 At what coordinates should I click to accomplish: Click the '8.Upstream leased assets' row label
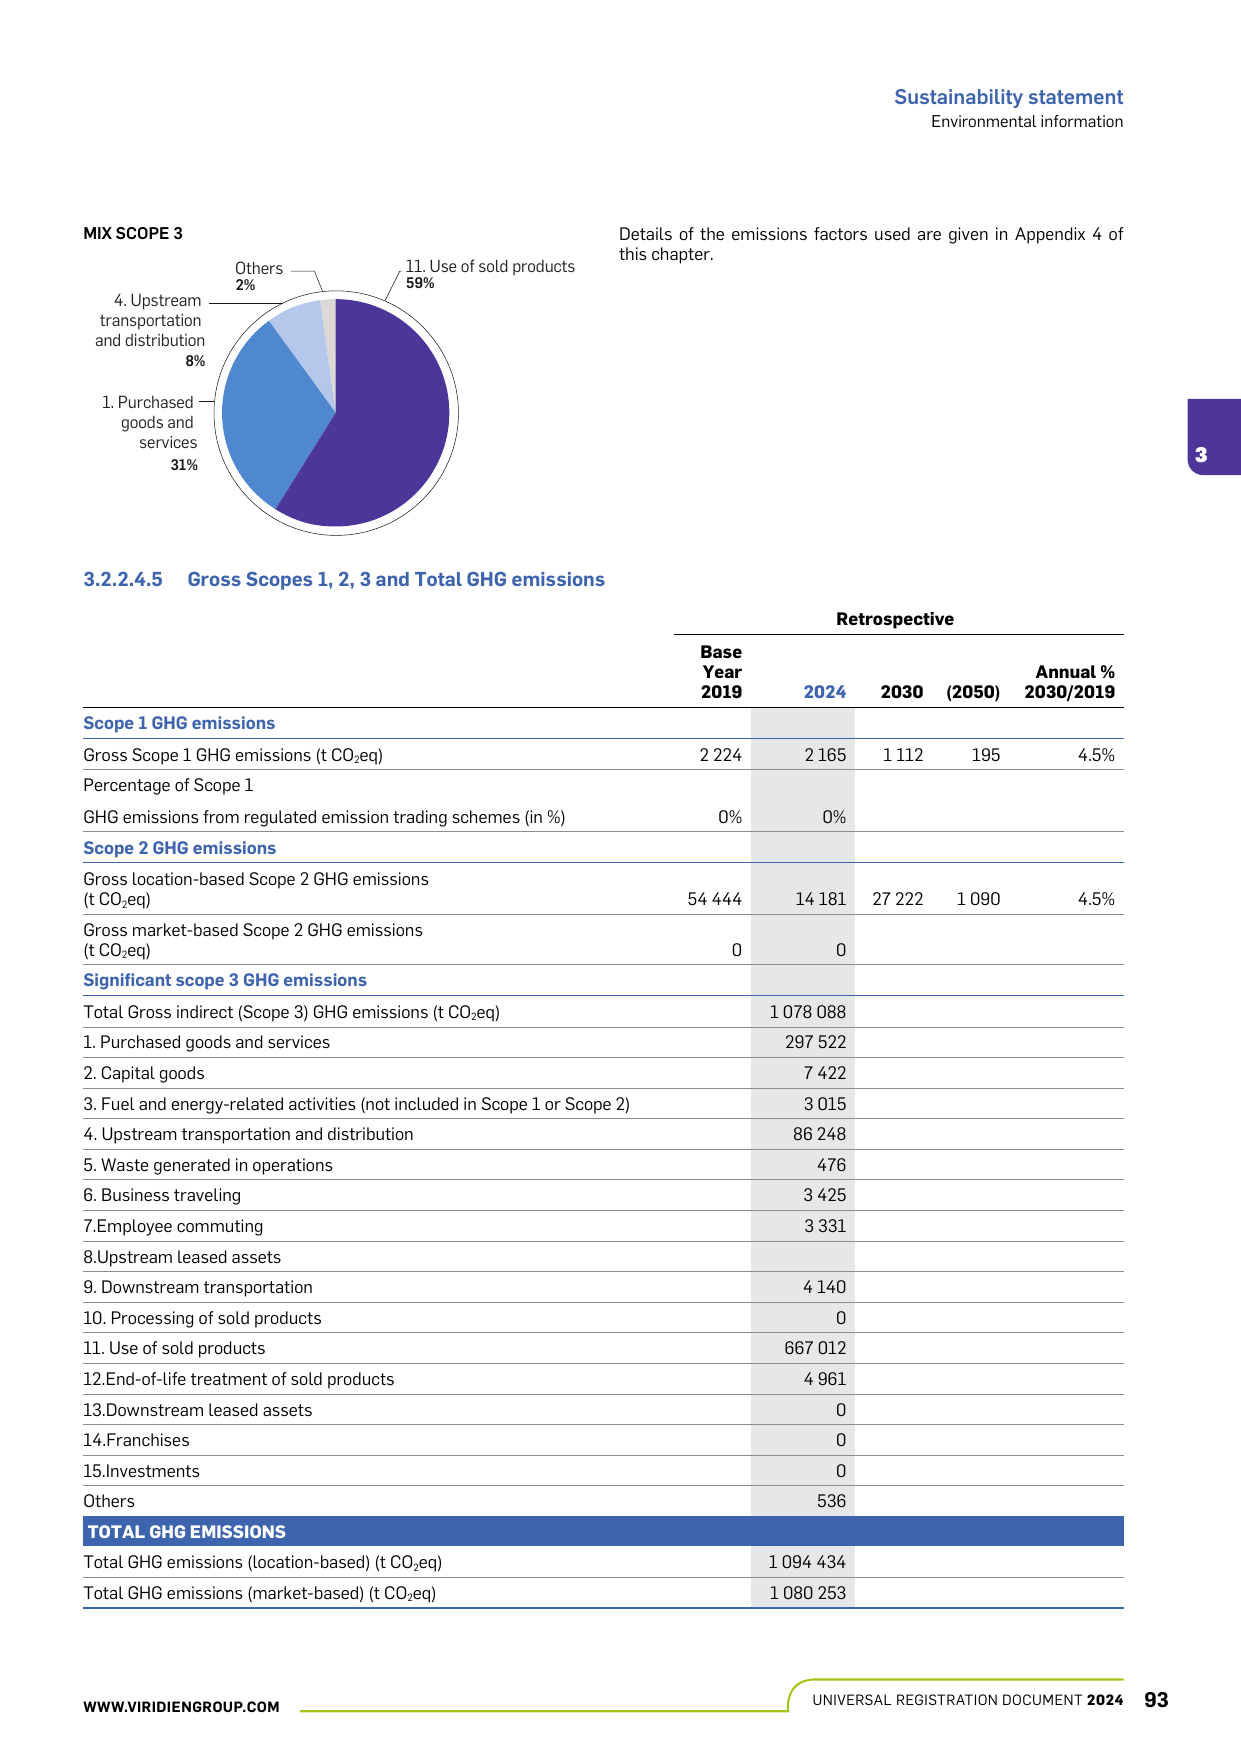coord(182,1257)
